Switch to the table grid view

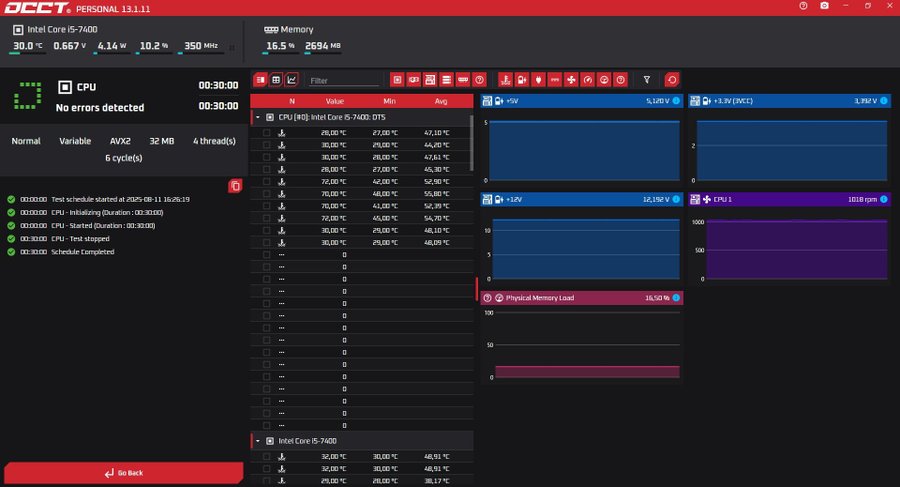pos(276,80)
